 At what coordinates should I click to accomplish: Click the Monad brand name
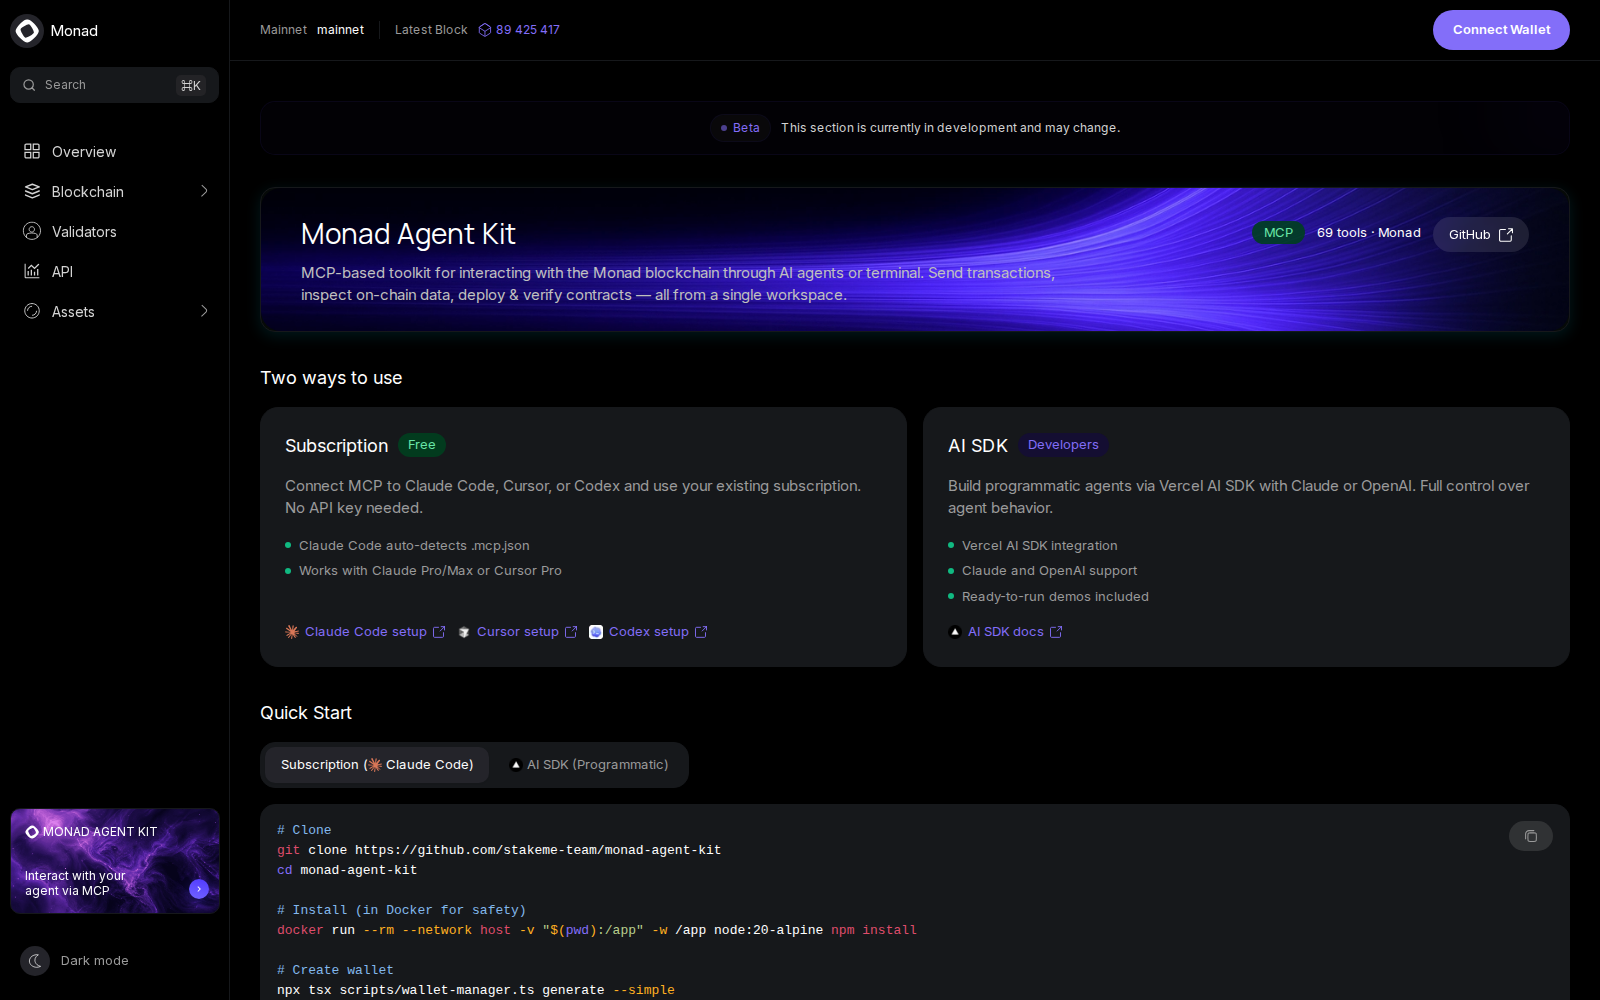pos(74,31)
